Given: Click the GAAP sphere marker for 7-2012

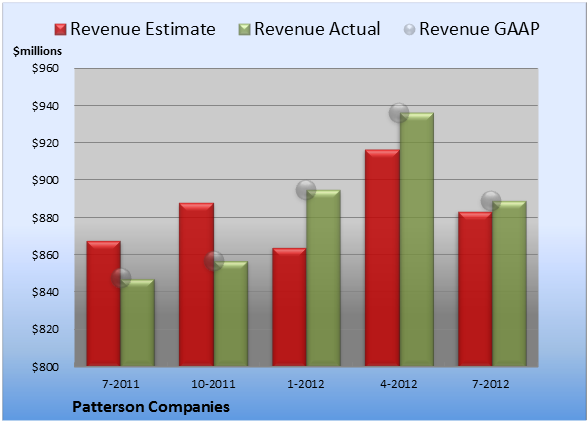Looking at the screenshot, I should [x=491, y=201].
